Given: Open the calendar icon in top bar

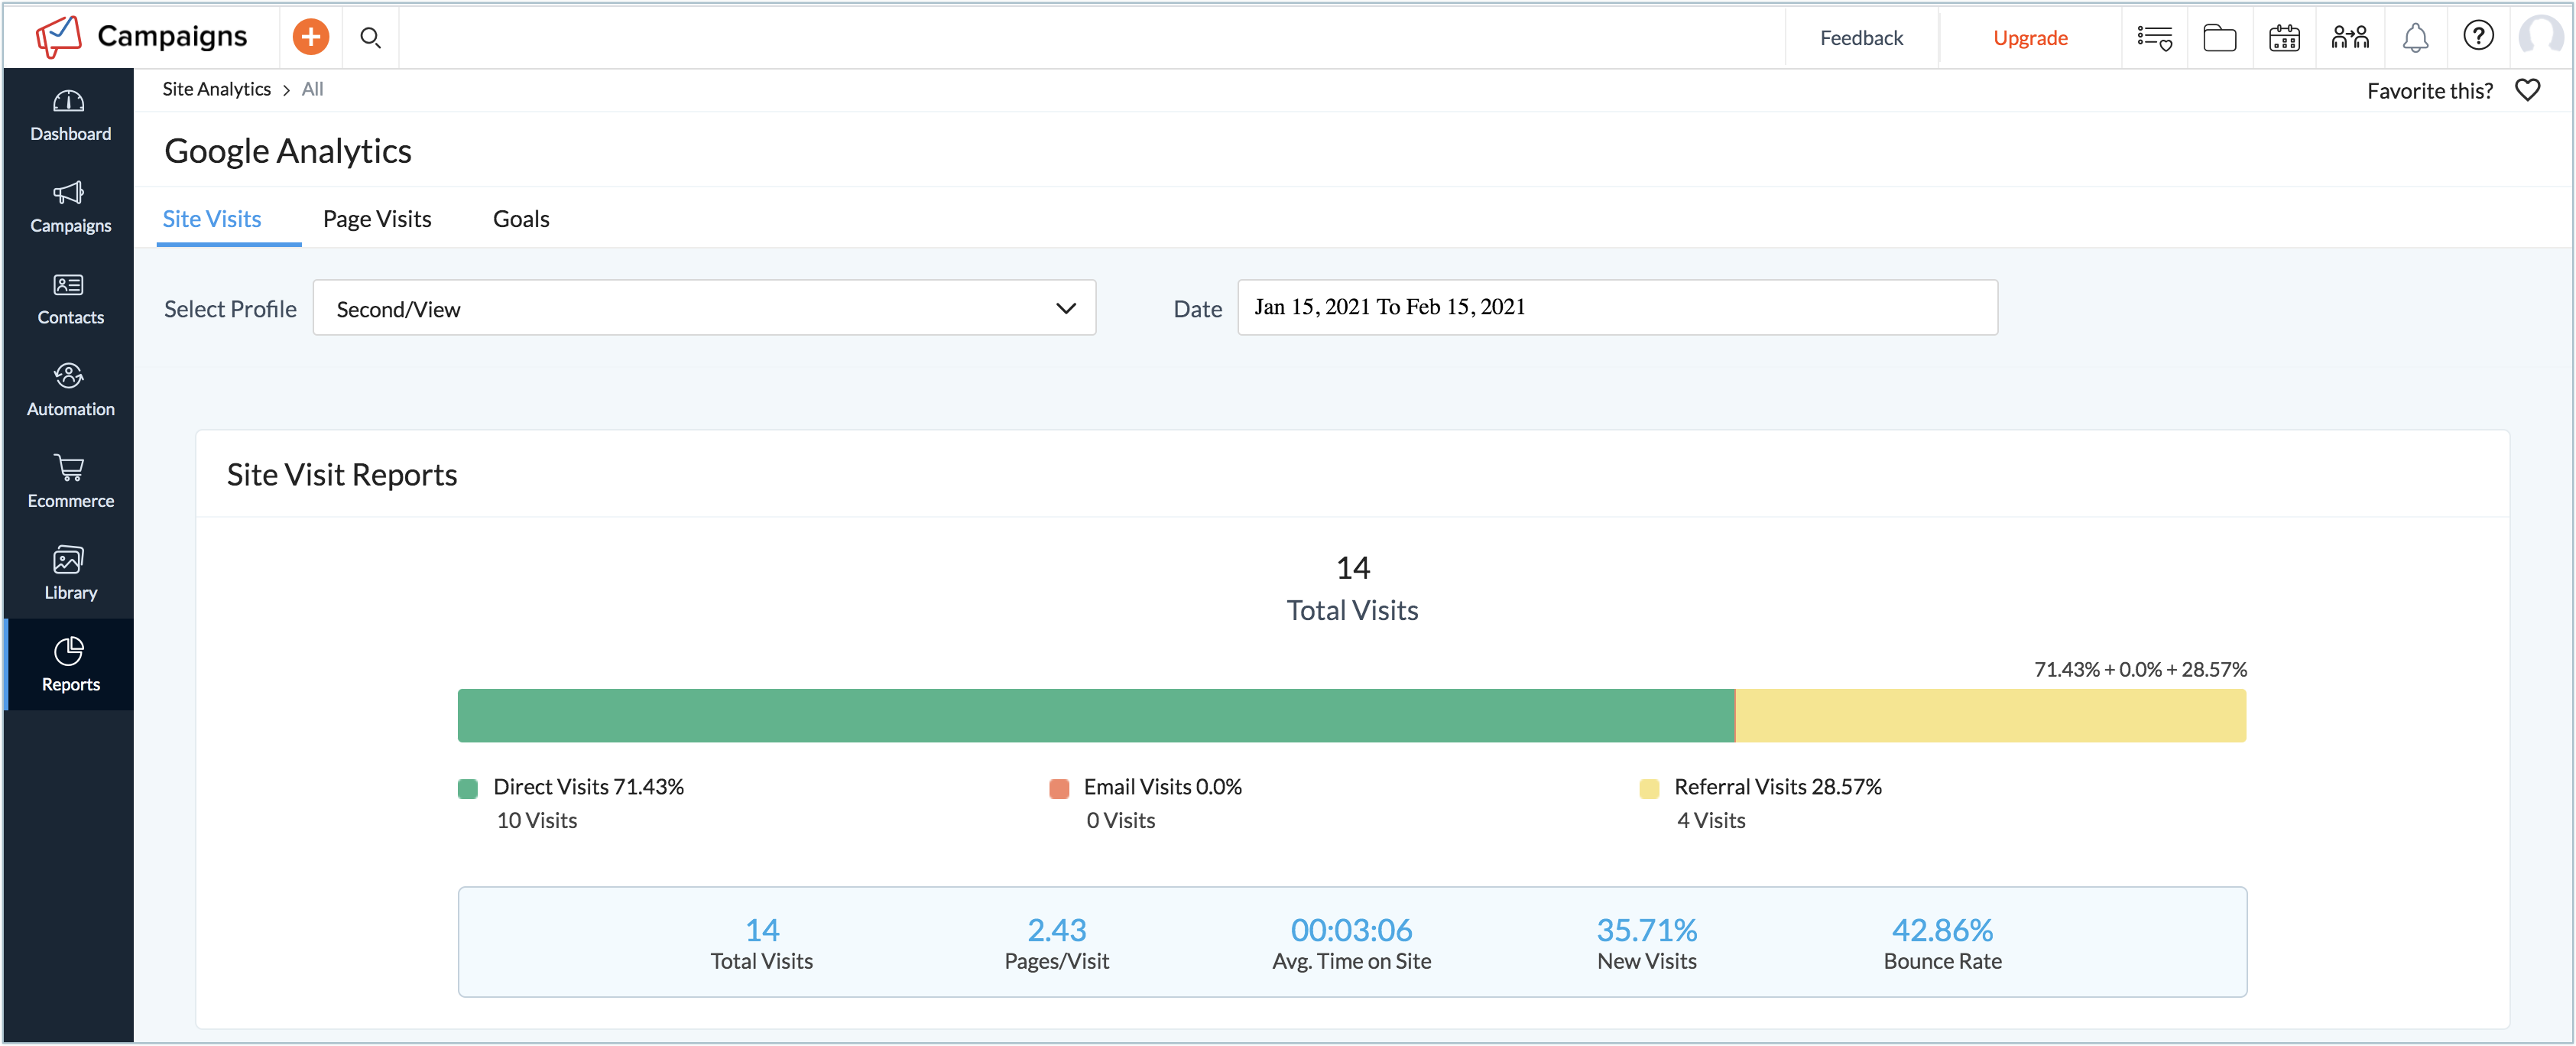Looking at the screenshot, I should [x=2284, y=37].
